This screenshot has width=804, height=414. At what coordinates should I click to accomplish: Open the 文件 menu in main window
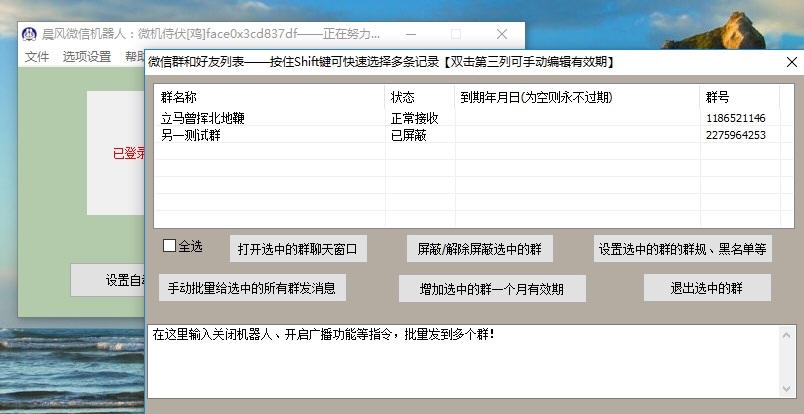37,56
